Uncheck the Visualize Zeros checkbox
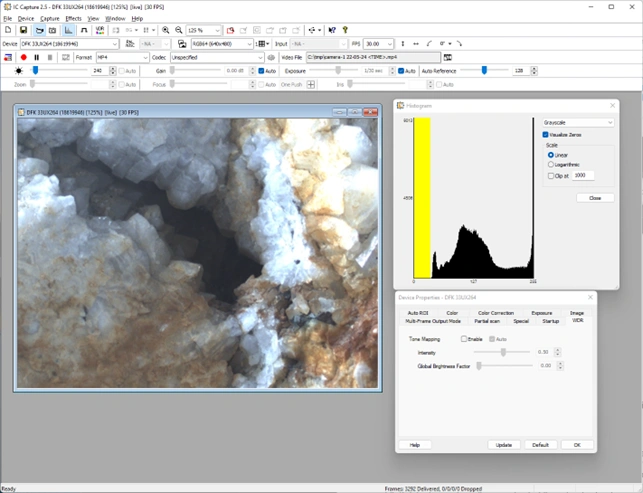643x493 pixels. [545, 134]
